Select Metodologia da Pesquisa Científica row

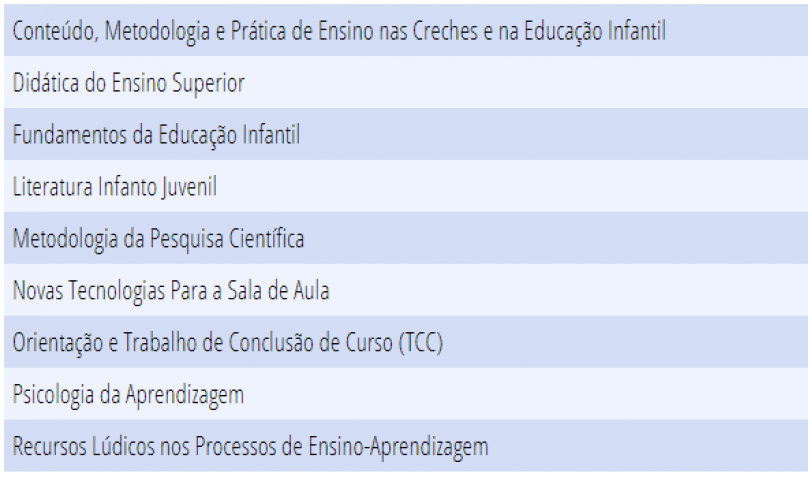[406, 238]
